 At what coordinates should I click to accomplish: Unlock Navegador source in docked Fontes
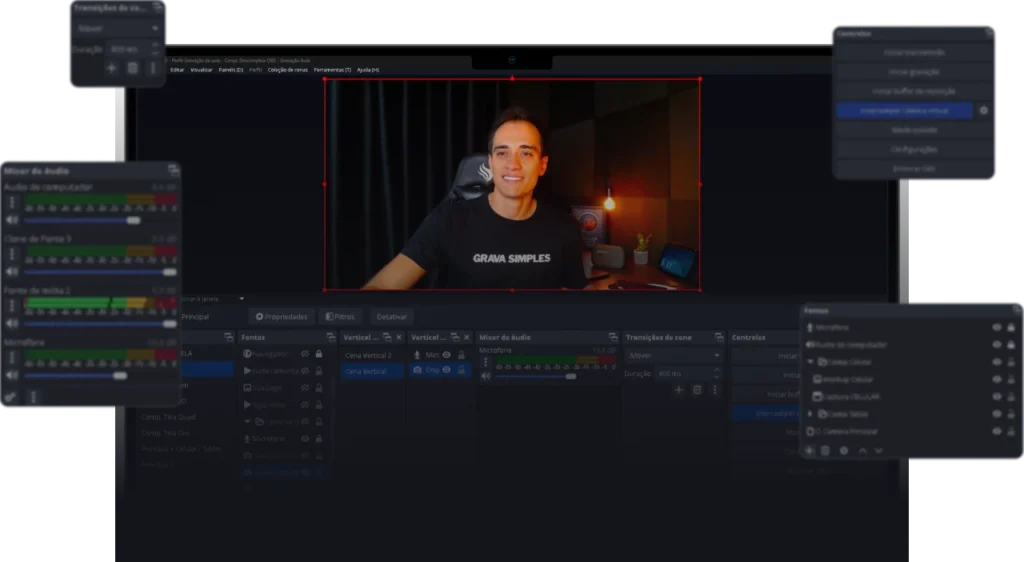pos(319,354)
